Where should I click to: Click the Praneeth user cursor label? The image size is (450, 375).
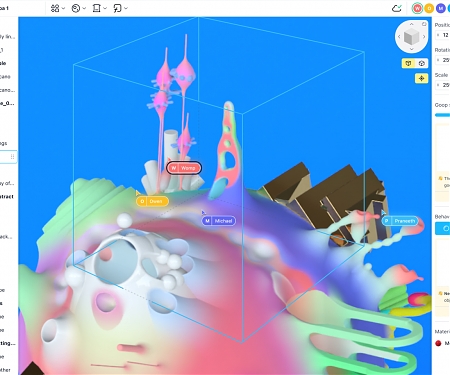point(400,221)
